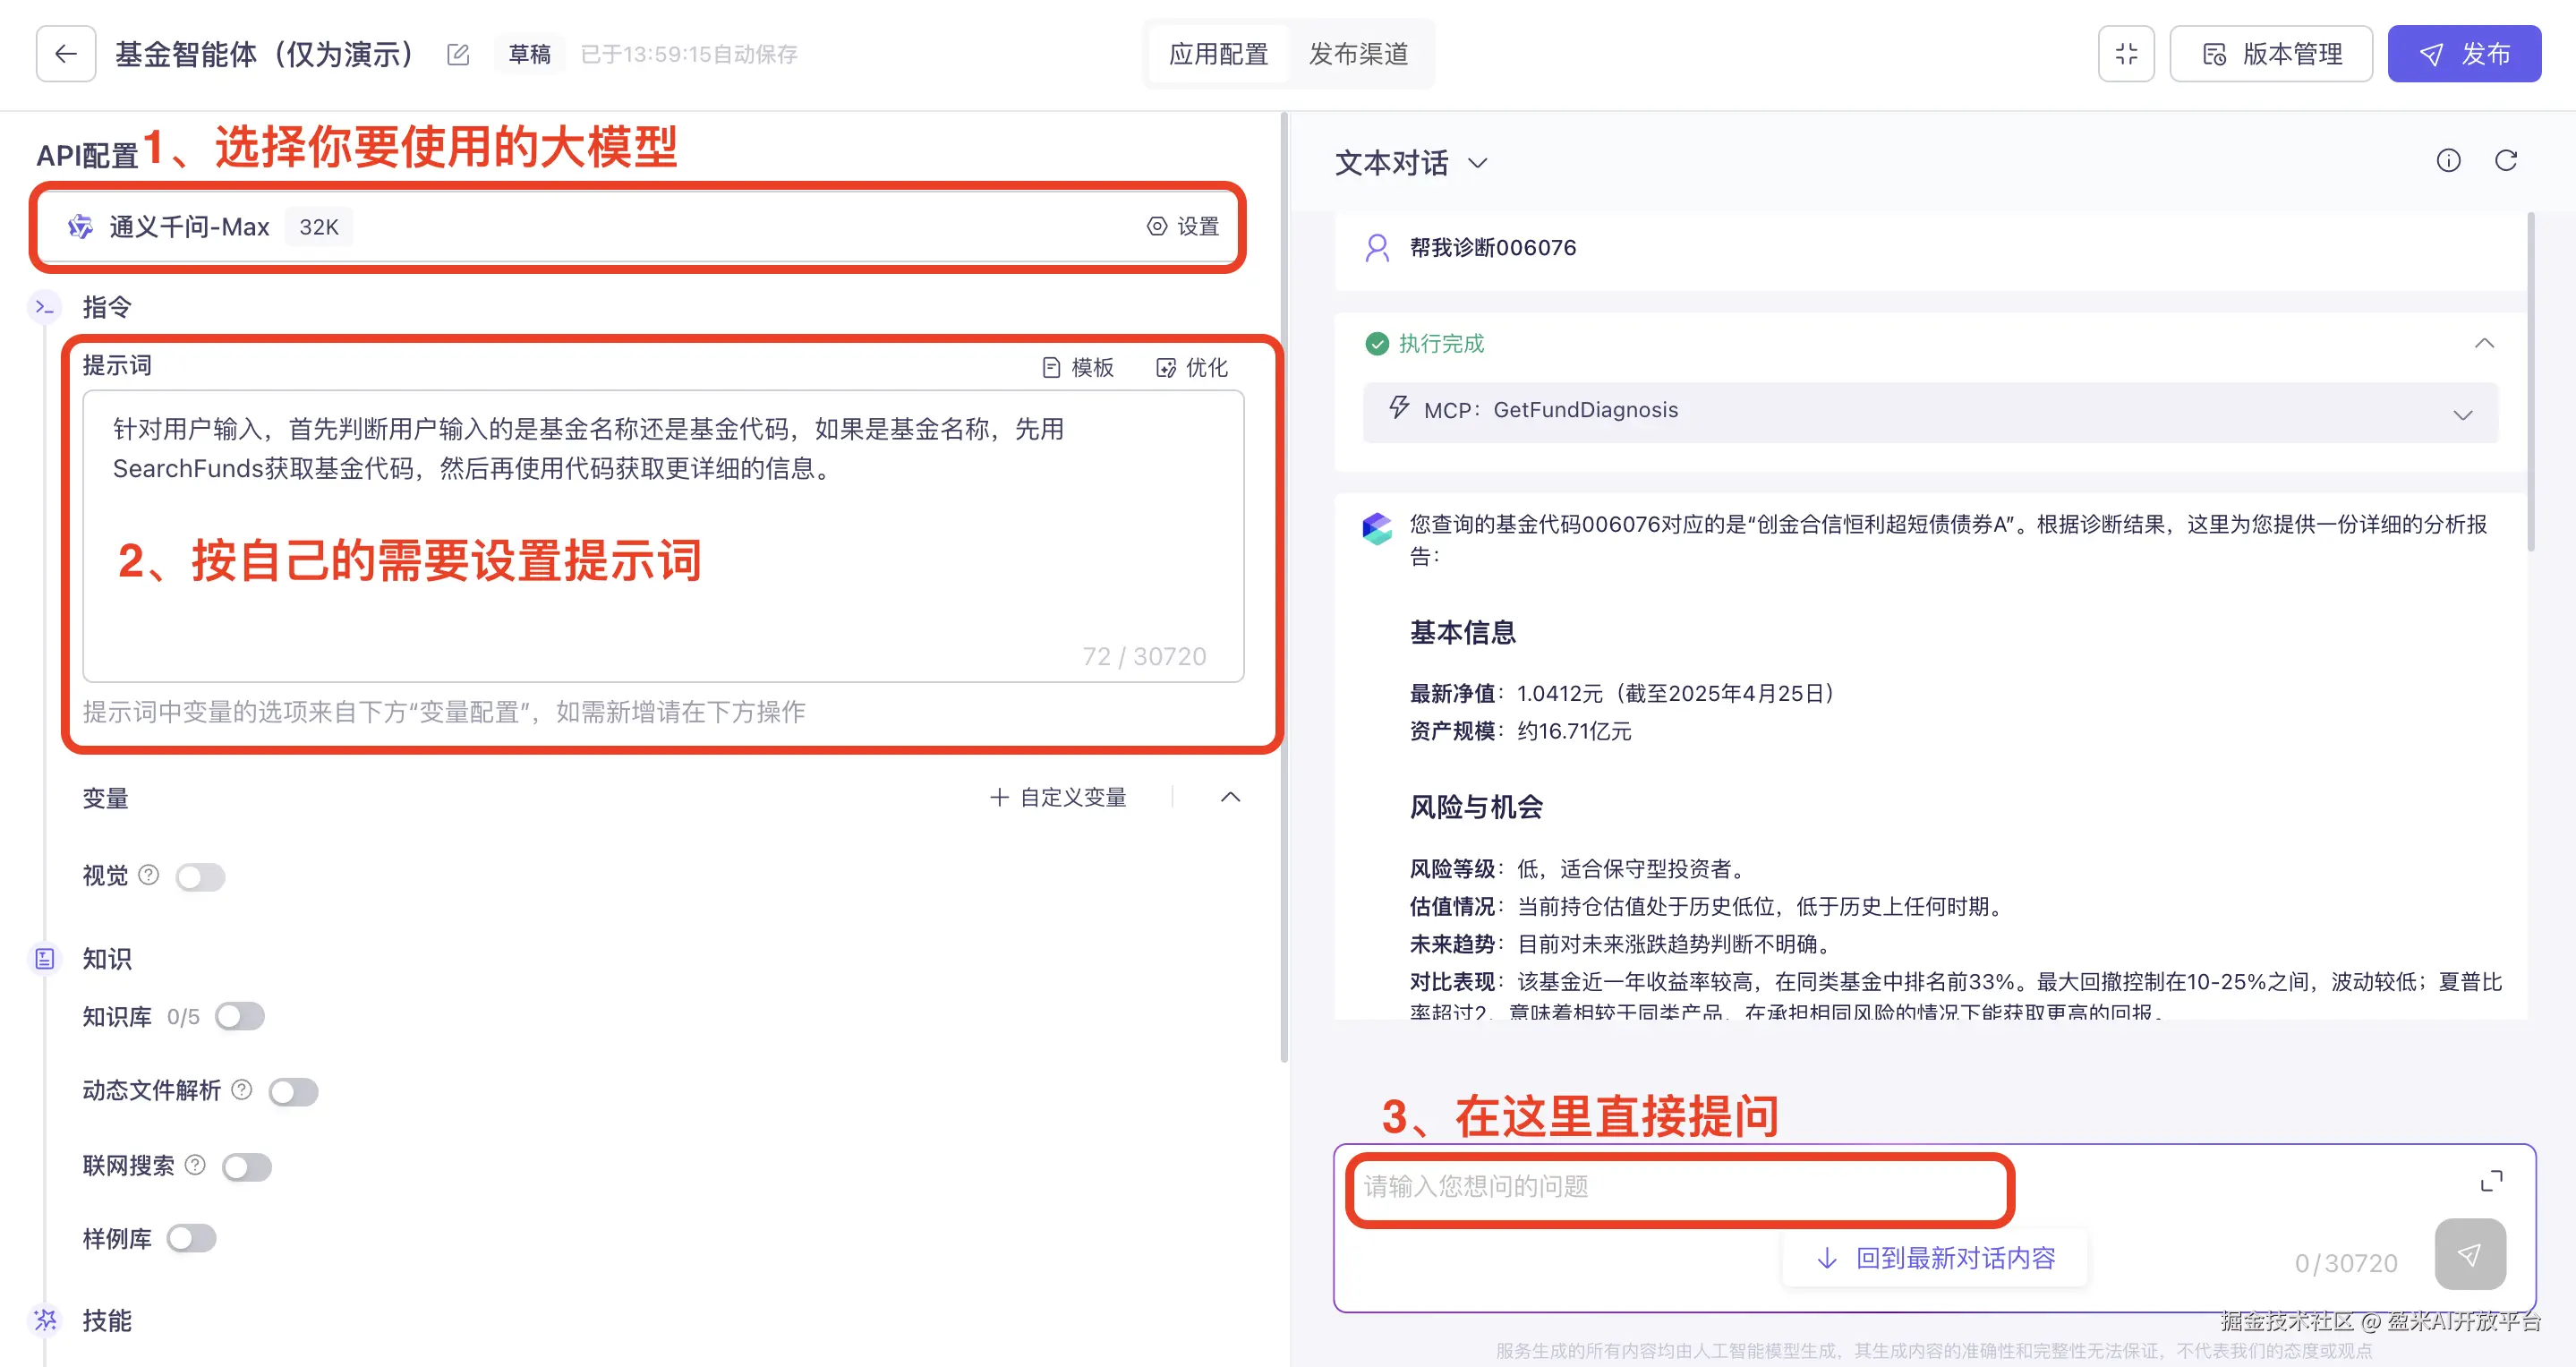The image size is (2576, 1367).
Task: Click the chat info icon
Action: coord(2448,161)
